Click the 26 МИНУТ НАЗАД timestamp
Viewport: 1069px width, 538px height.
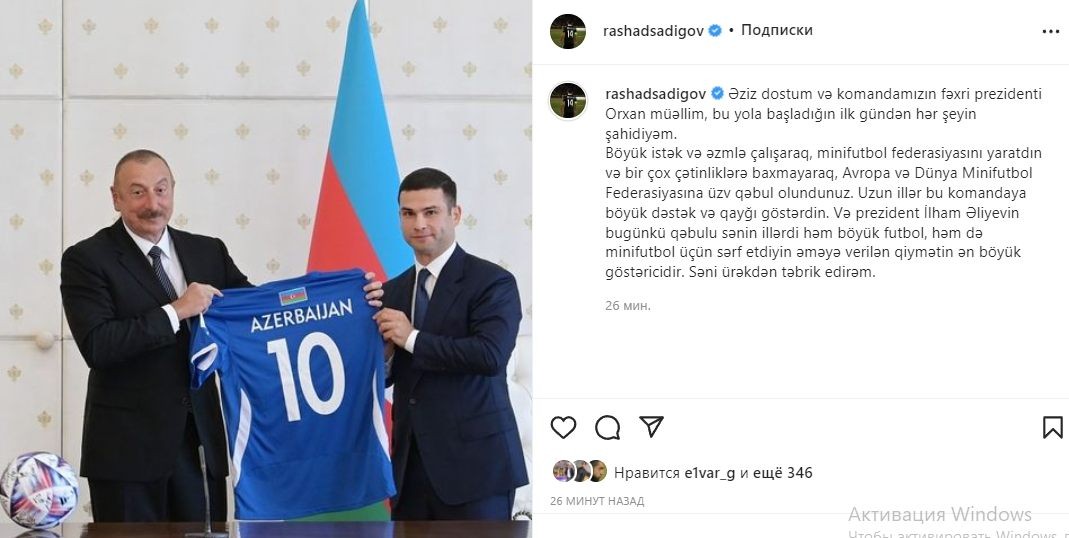(x=597, y=501)
